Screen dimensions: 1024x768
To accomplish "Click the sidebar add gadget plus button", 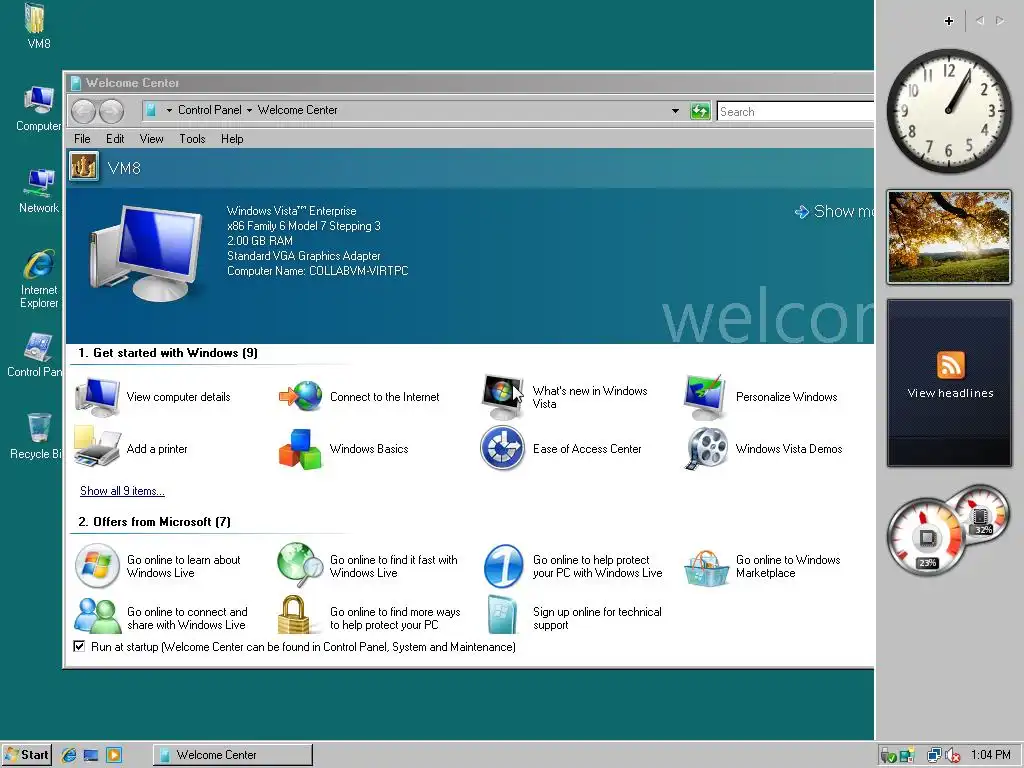I will (949, 21).
